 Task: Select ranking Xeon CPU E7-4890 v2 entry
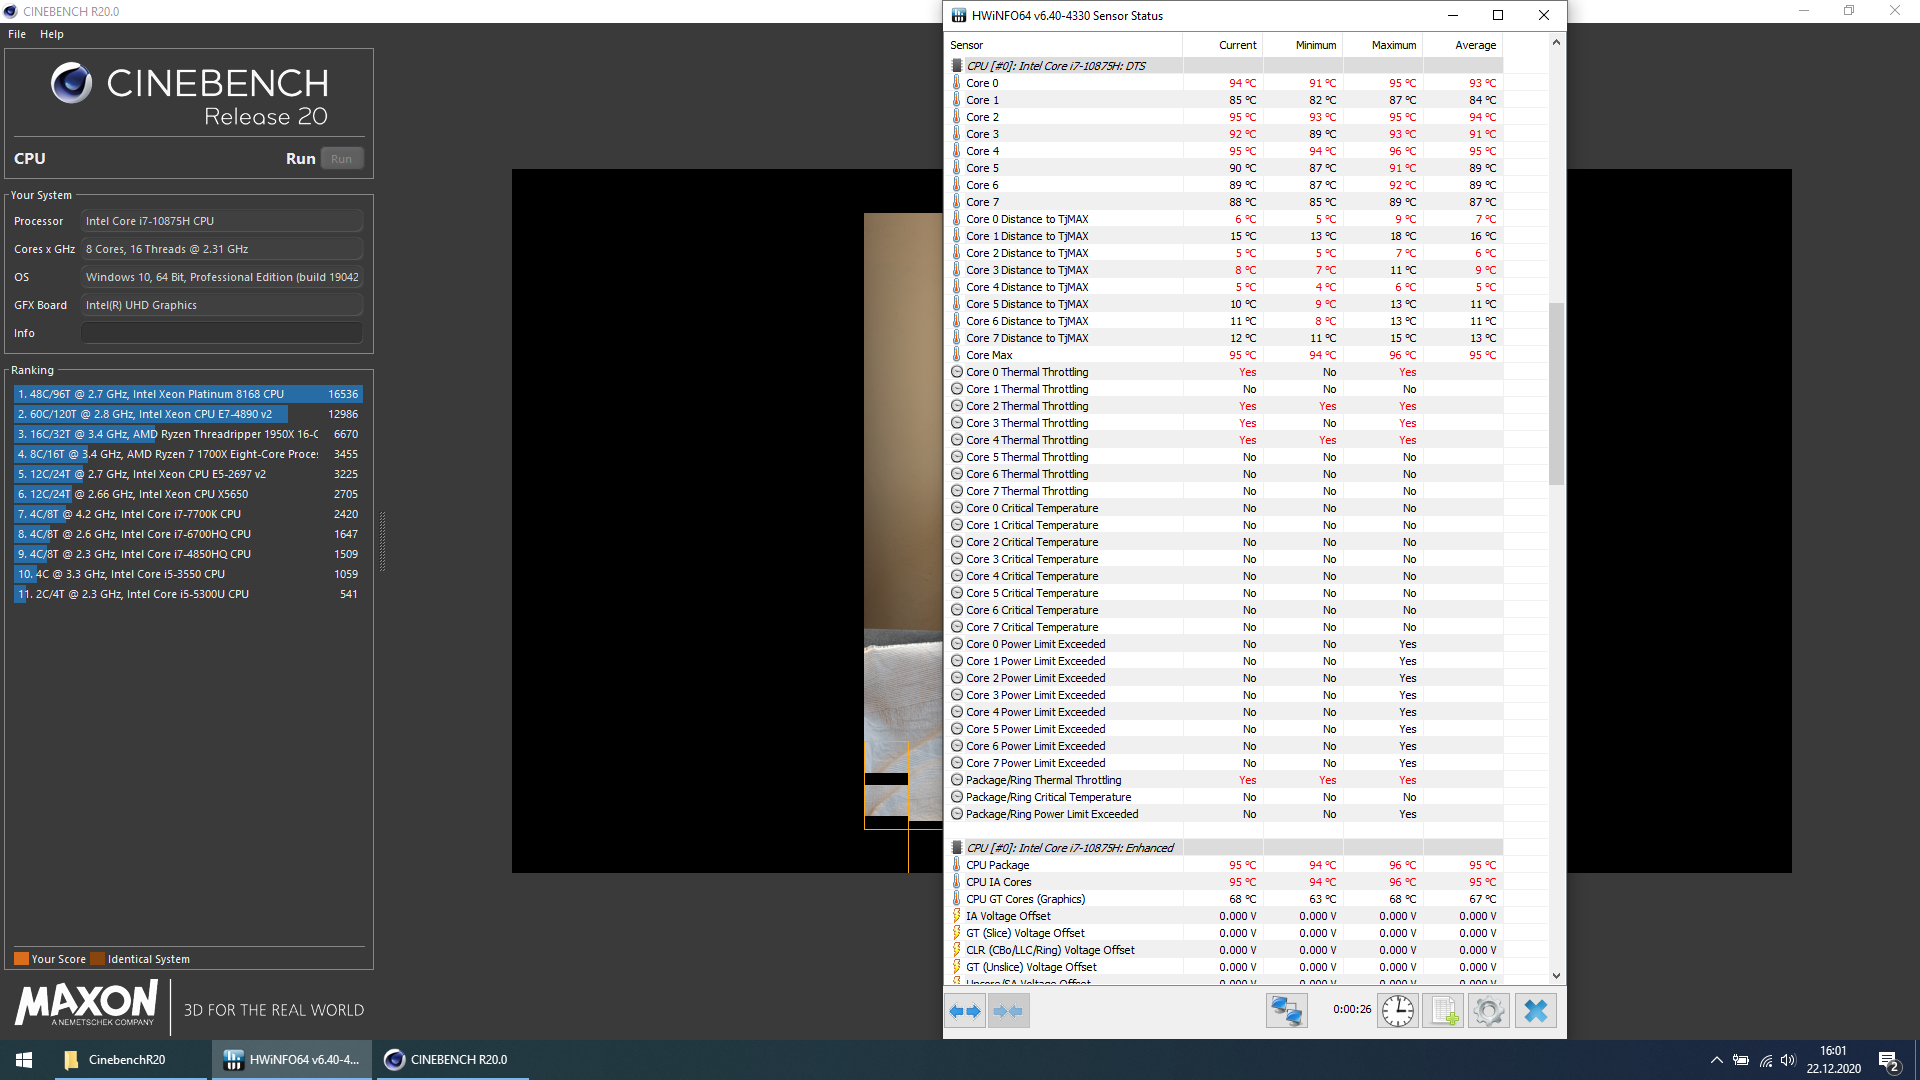pyautogui.click(x=188, y=414)
